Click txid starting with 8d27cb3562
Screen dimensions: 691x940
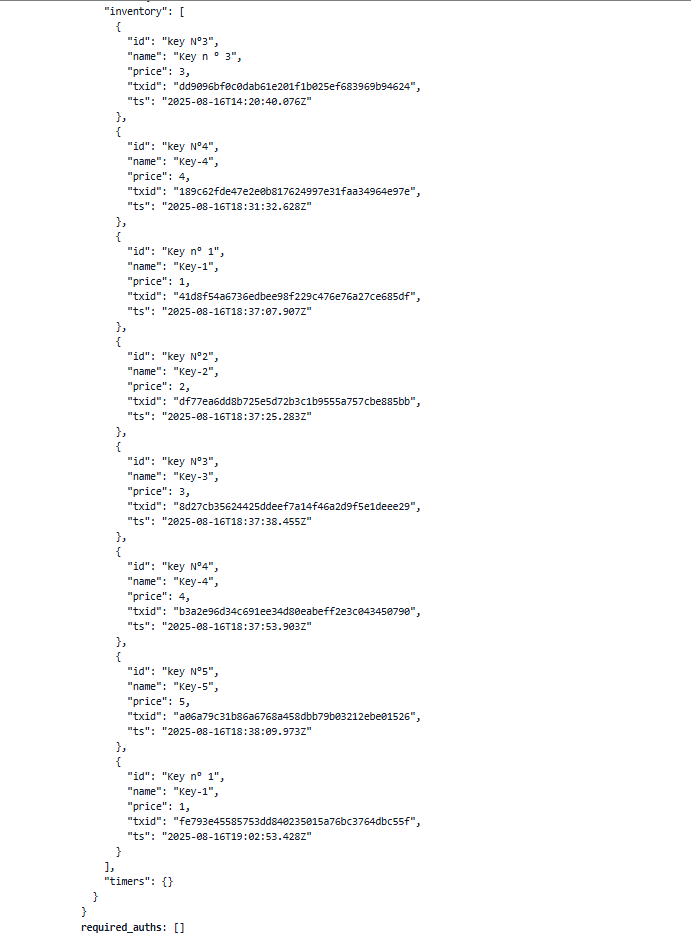pos(294,506)
